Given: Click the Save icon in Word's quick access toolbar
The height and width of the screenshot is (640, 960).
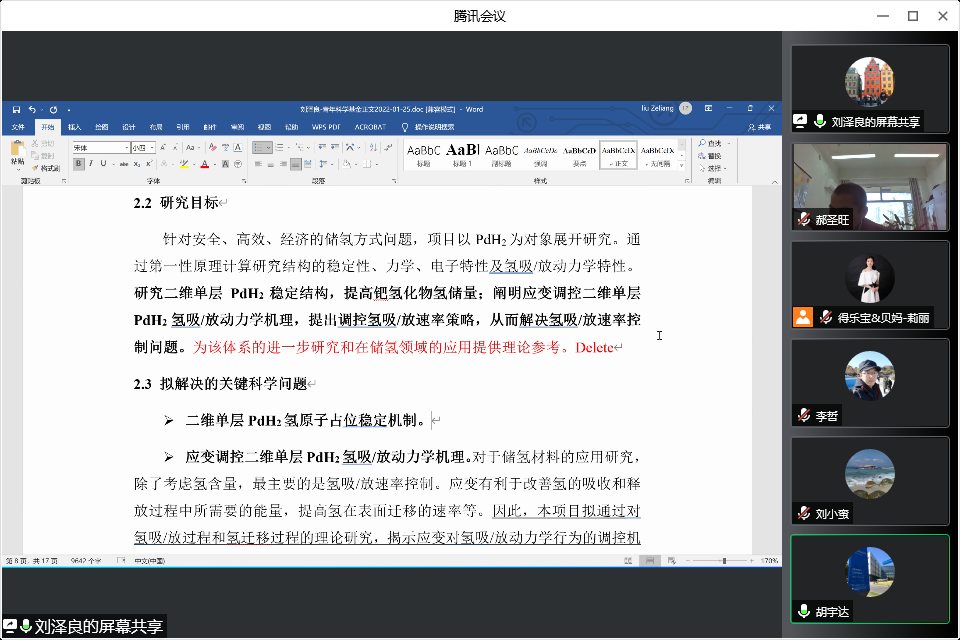Looking at the screenshot, I should 17,109.
